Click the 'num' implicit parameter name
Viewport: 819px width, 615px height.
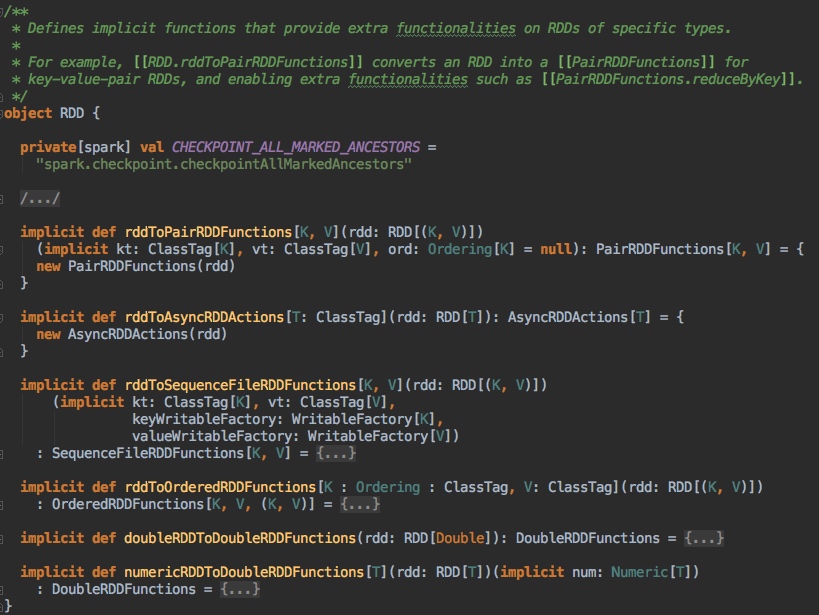[x=583, y=572]
